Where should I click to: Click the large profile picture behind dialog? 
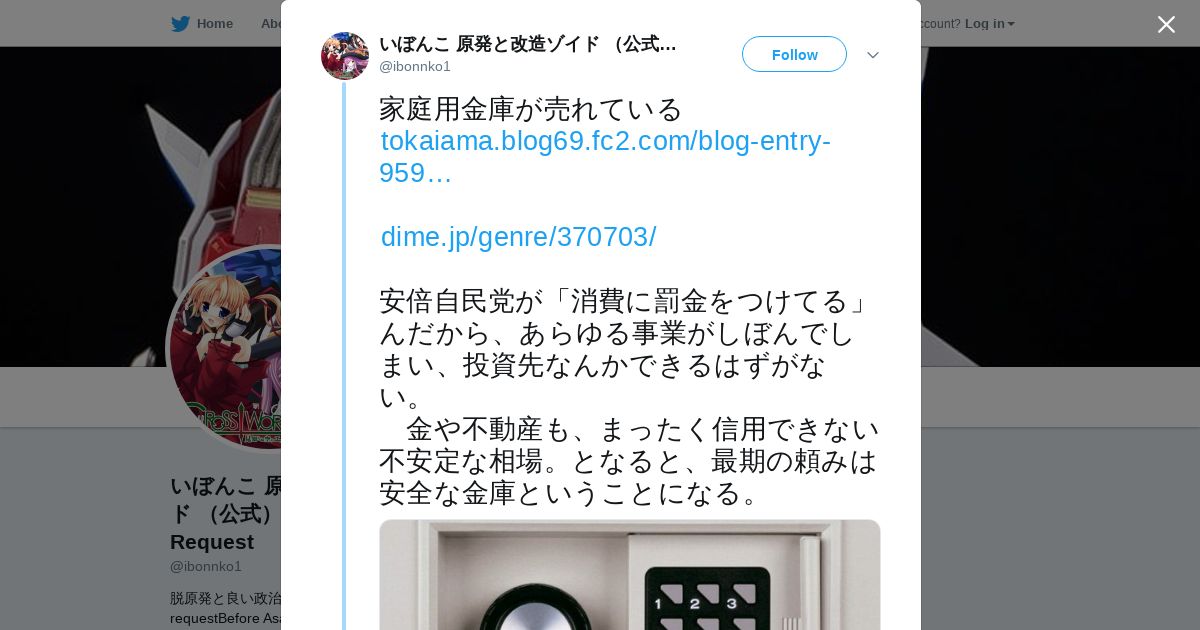226,348
